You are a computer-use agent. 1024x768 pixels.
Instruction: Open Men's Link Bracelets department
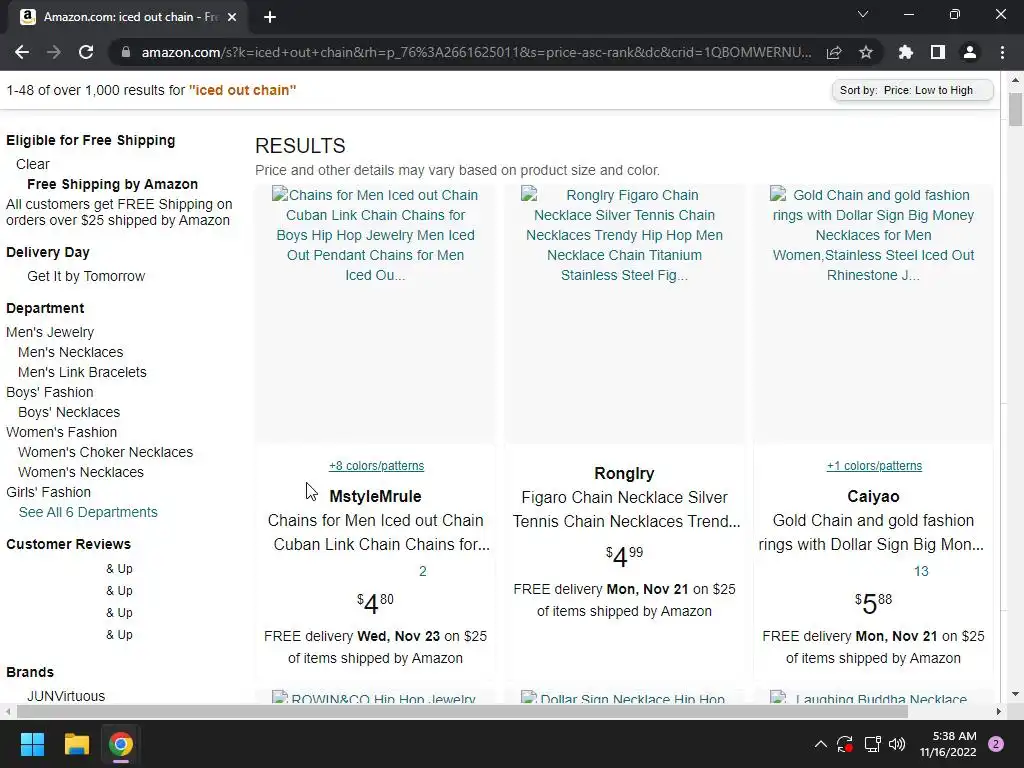[82, 372]
